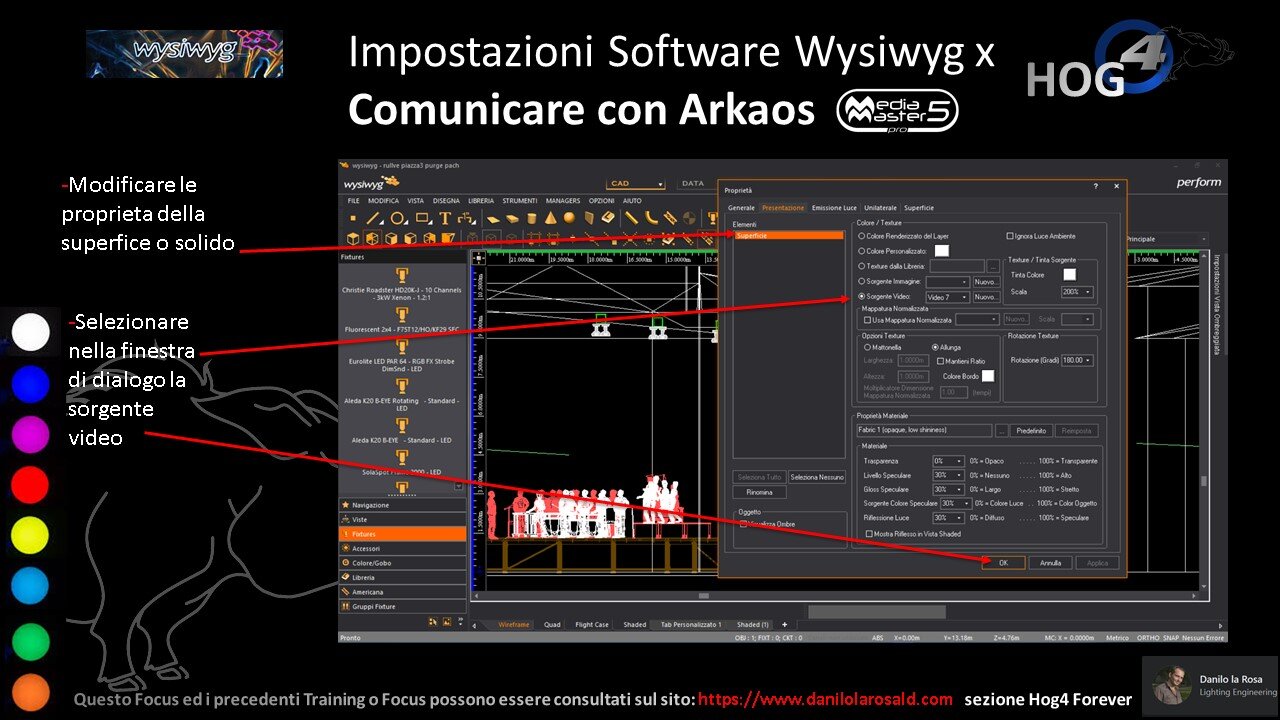Open the CAD mode dropdown
This screenshot has width=1280, height=720.
click(637, 184)
